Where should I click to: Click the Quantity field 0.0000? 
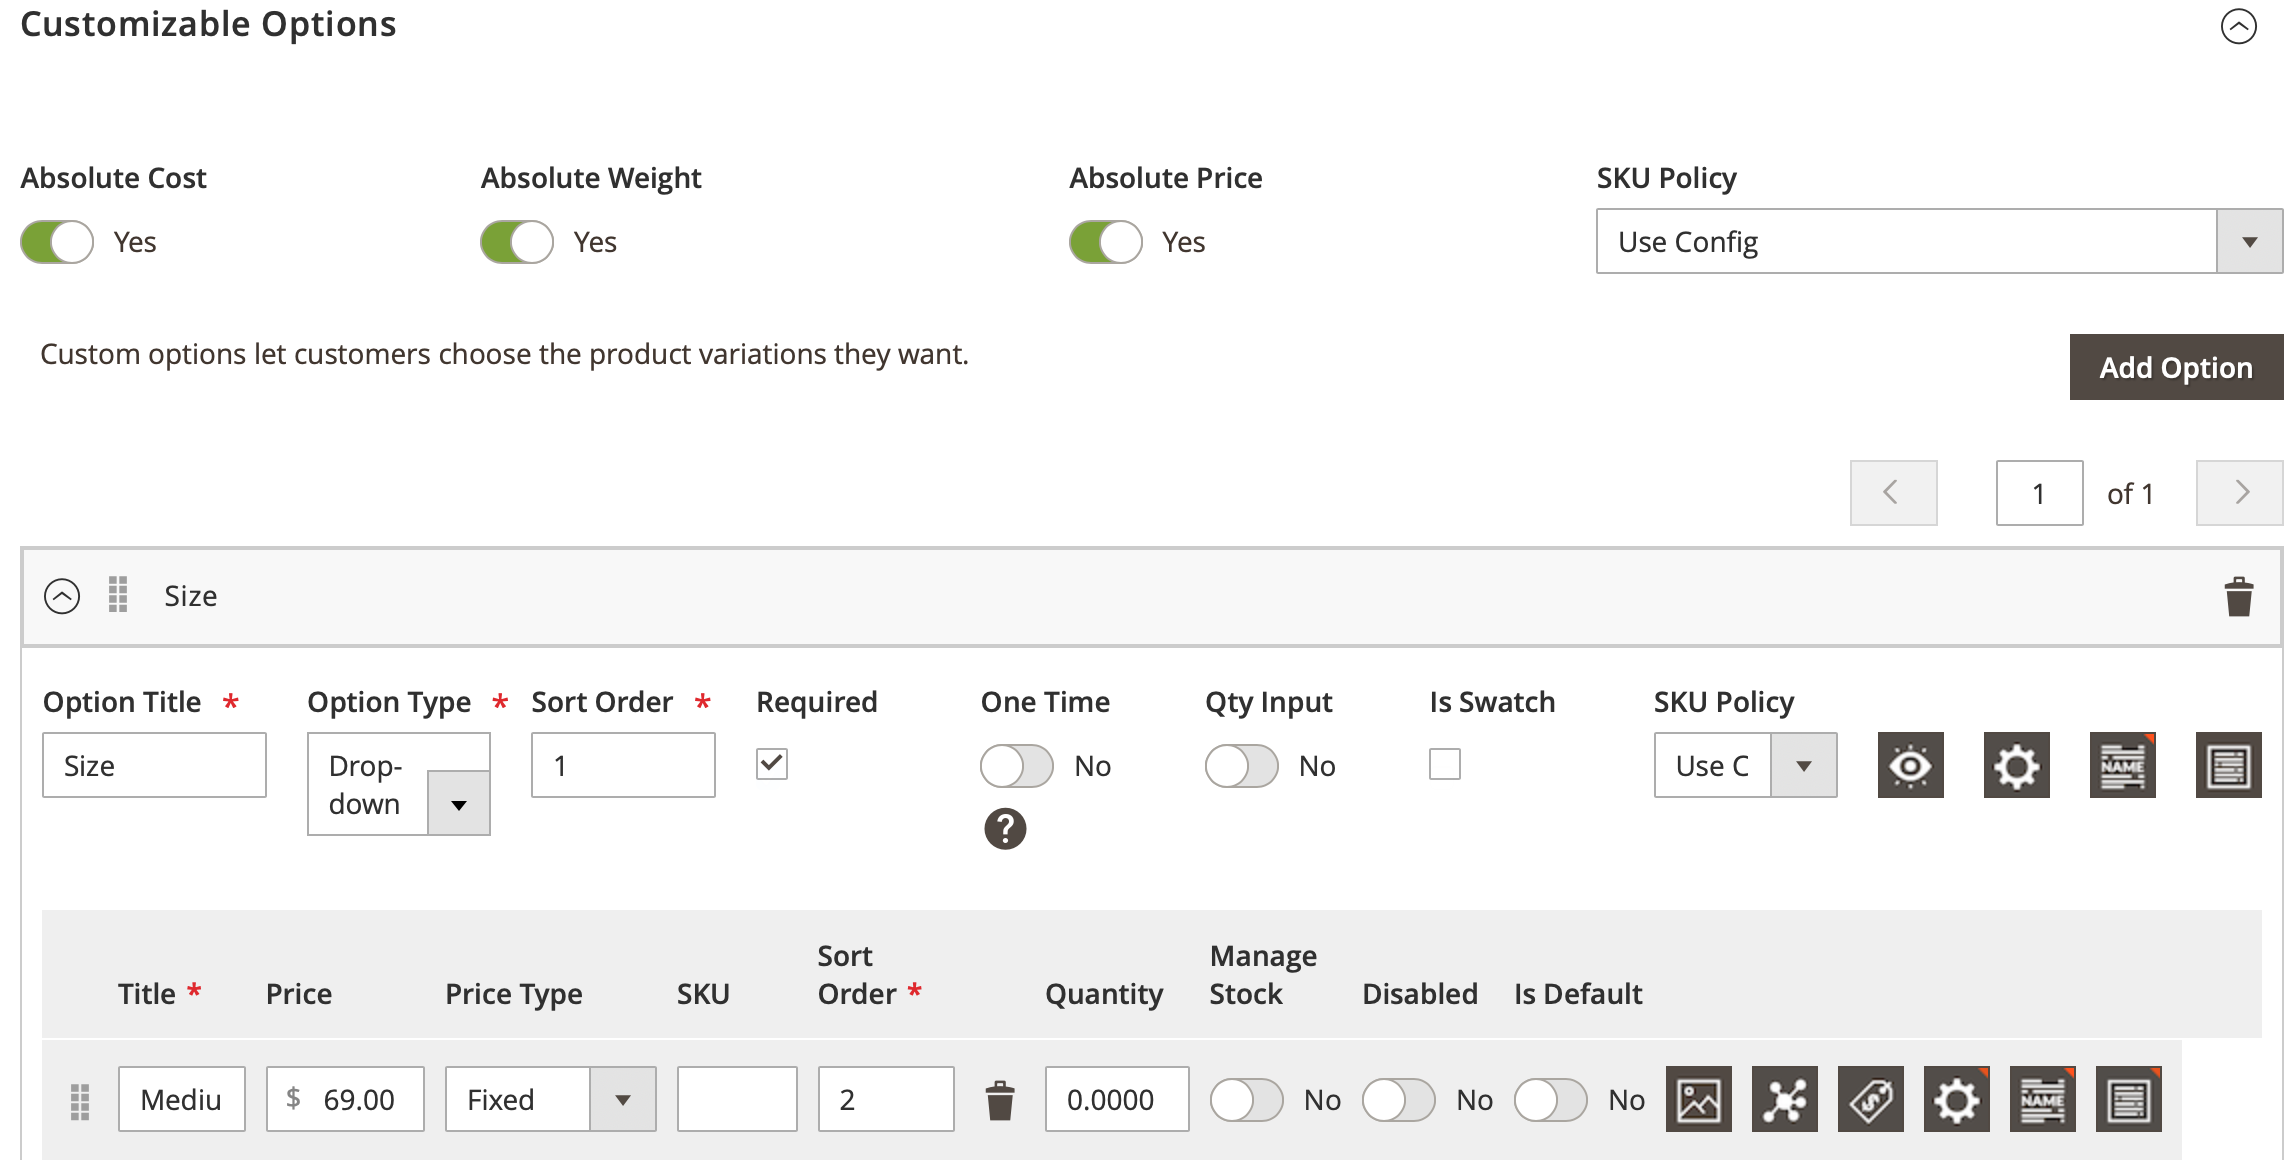pos(1117,1099)
